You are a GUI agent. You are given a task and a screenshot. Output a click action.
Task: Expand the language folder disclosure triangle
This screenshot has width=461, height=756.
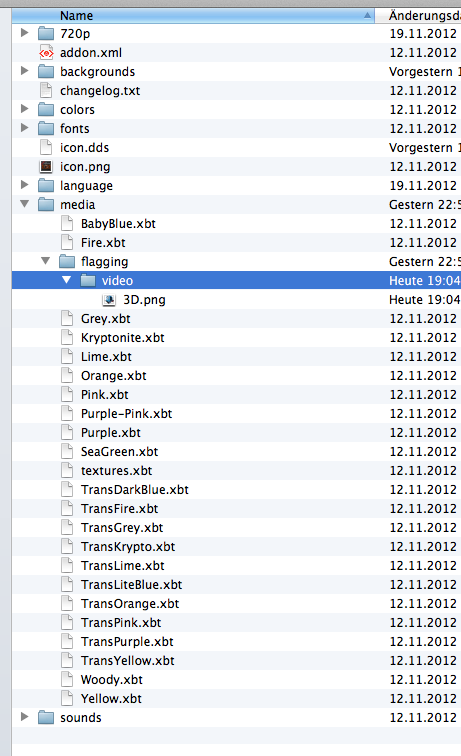(x=24, y=185)
